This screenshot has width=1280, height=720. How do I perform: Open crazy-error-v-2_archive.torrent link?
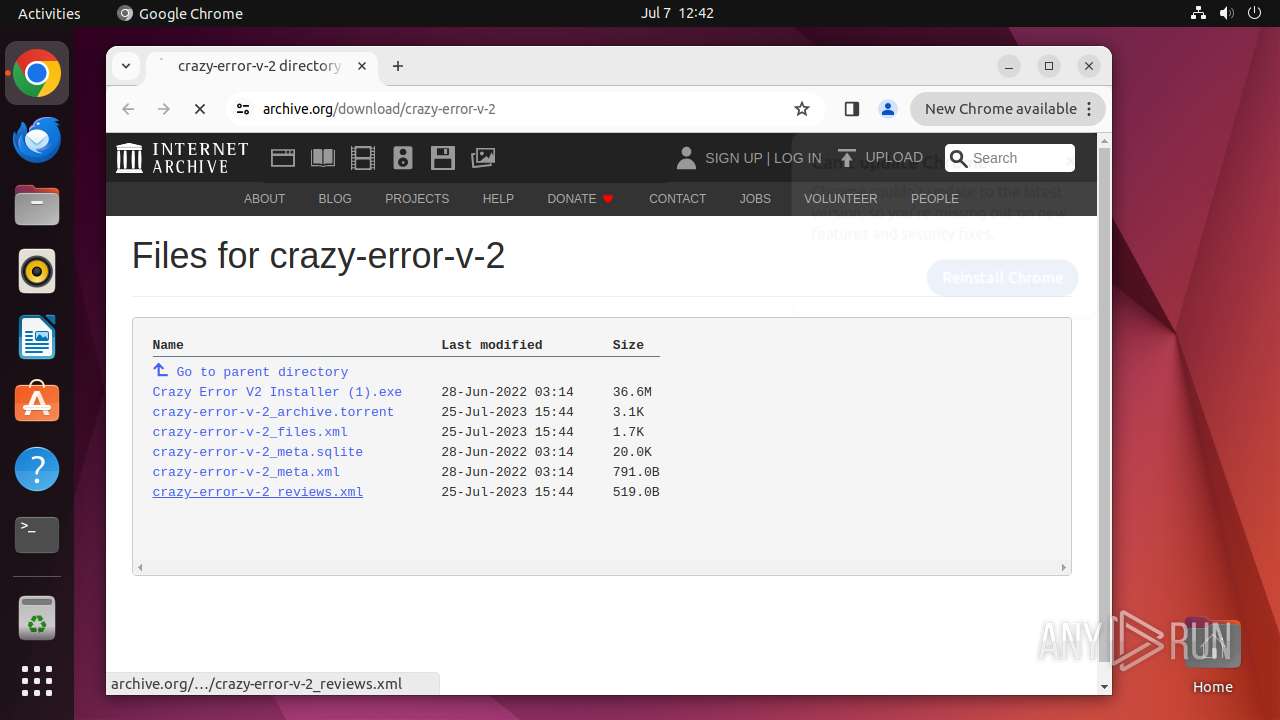(x=273, y=412)
